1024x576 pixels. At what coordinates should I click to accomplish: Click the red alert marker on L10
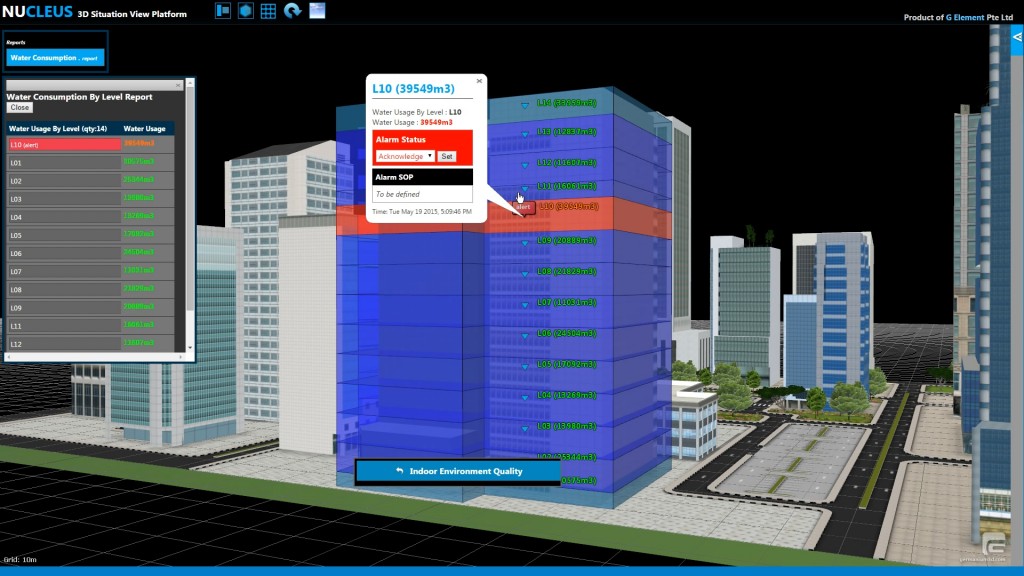(x=524, y=207)
